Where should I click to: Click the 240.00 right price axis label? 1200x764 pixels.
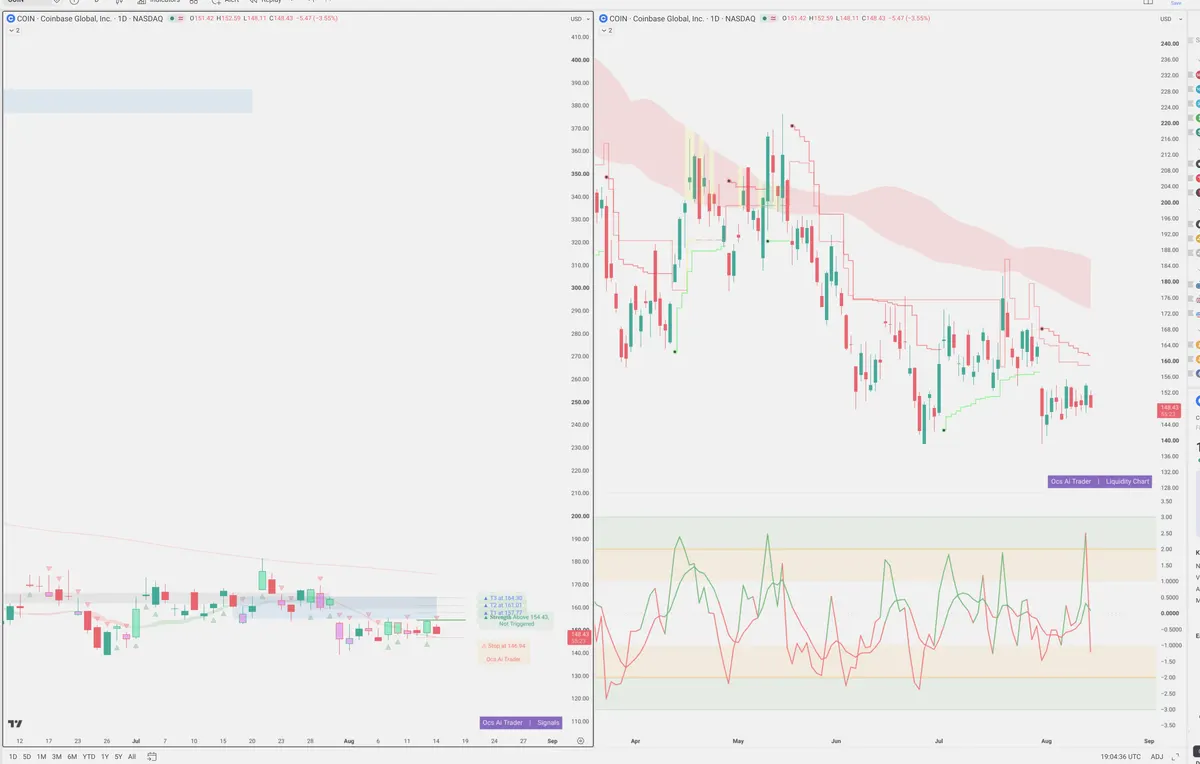click(x=1170, y=44)
